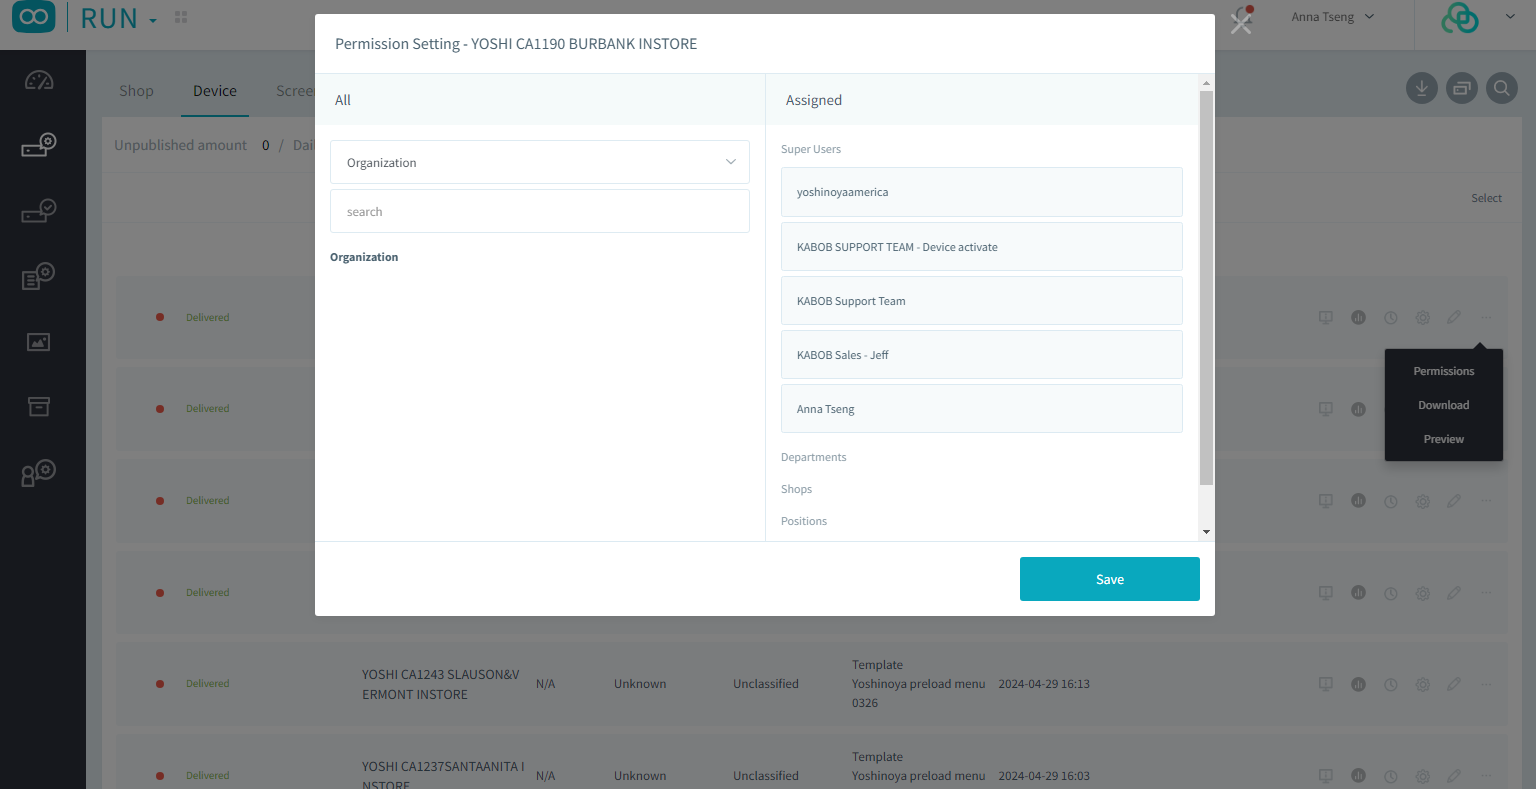Click the notification icon with red dot
This screenshot has height=789, width=1536.
1242,18
